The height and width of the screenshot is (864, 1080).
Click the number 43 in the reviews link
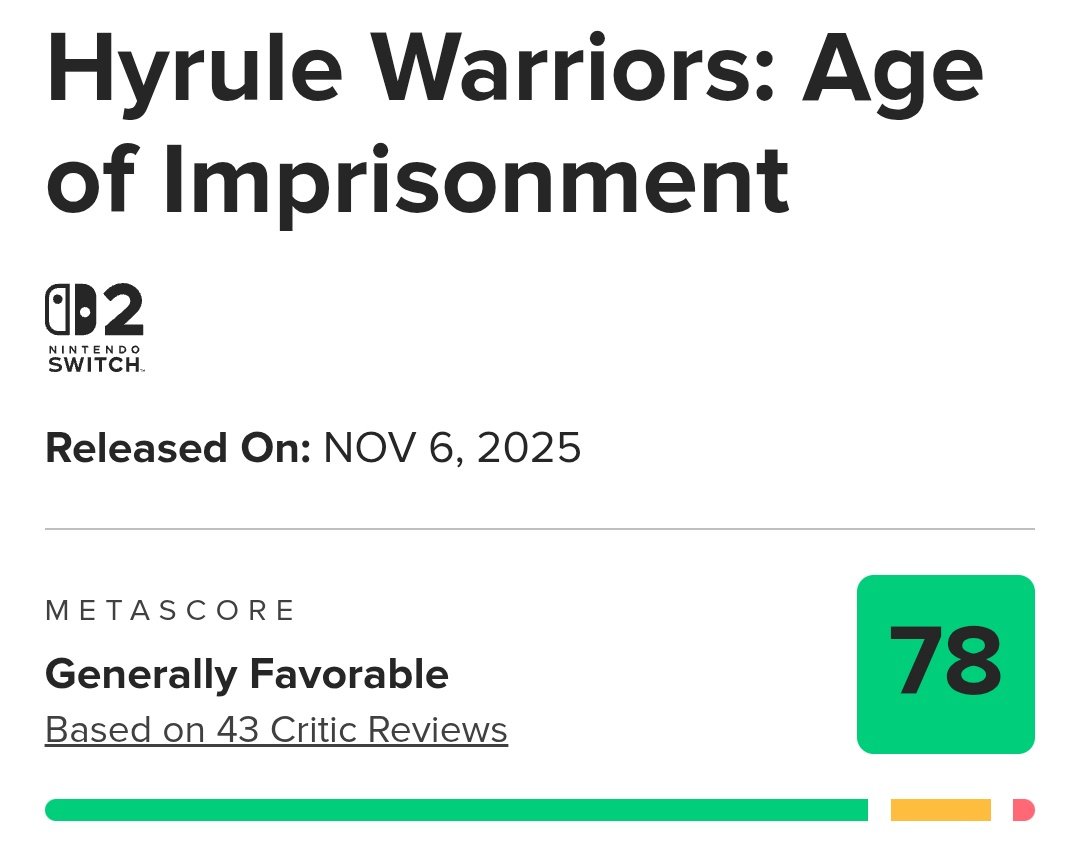click(237, 730)
